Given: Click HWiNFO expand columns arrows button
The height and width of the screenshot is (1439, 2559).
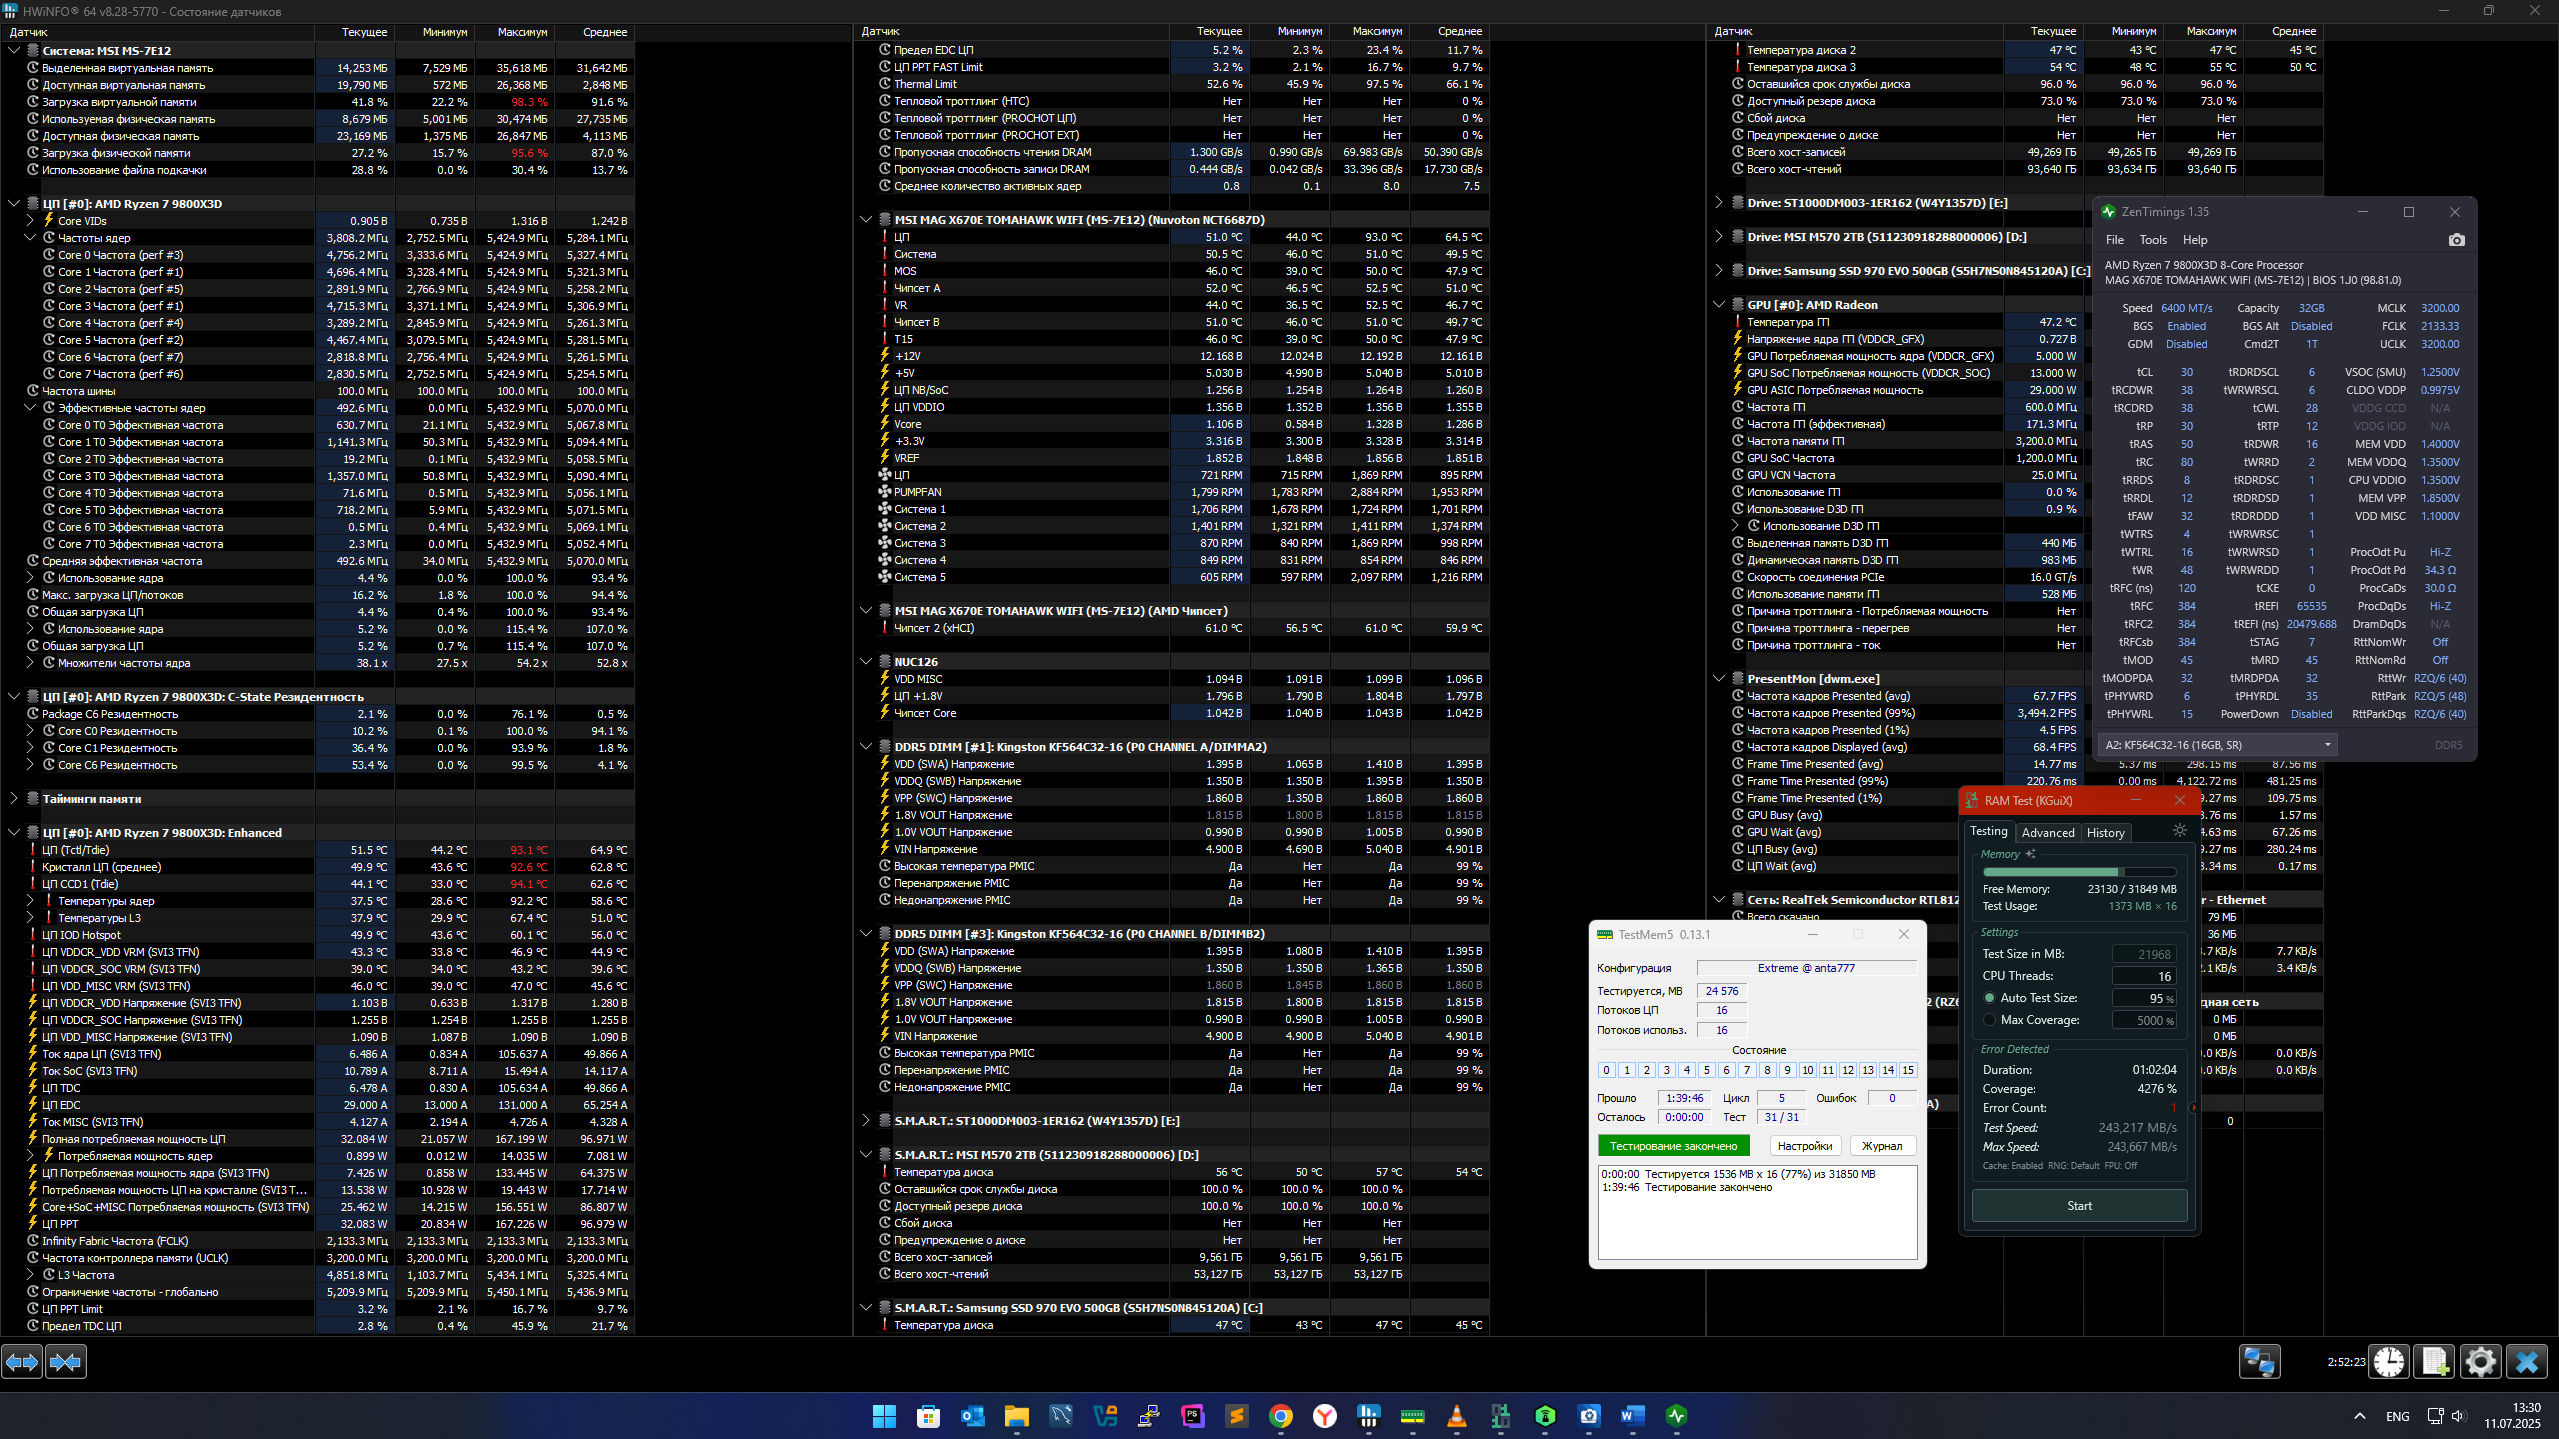Looking at the screenshot, I should click(22, 1362).
